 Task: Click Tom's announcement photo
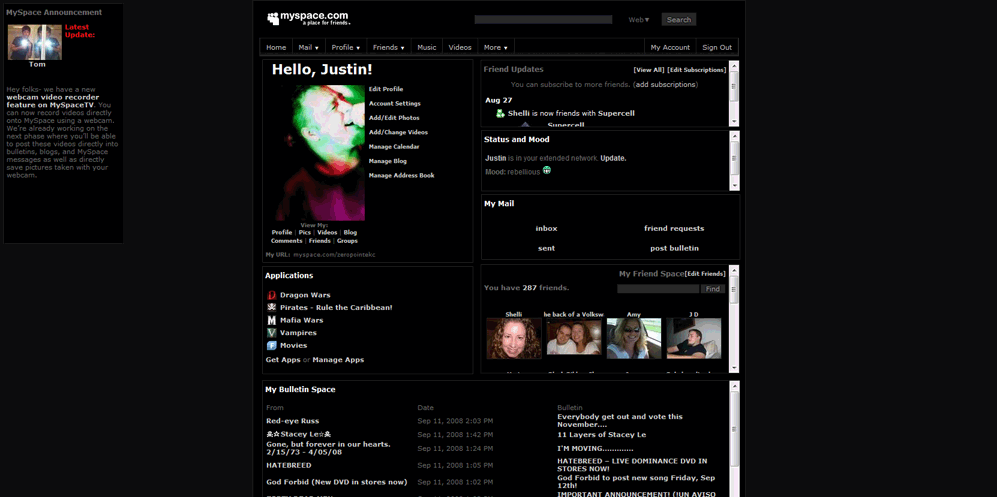34,43
